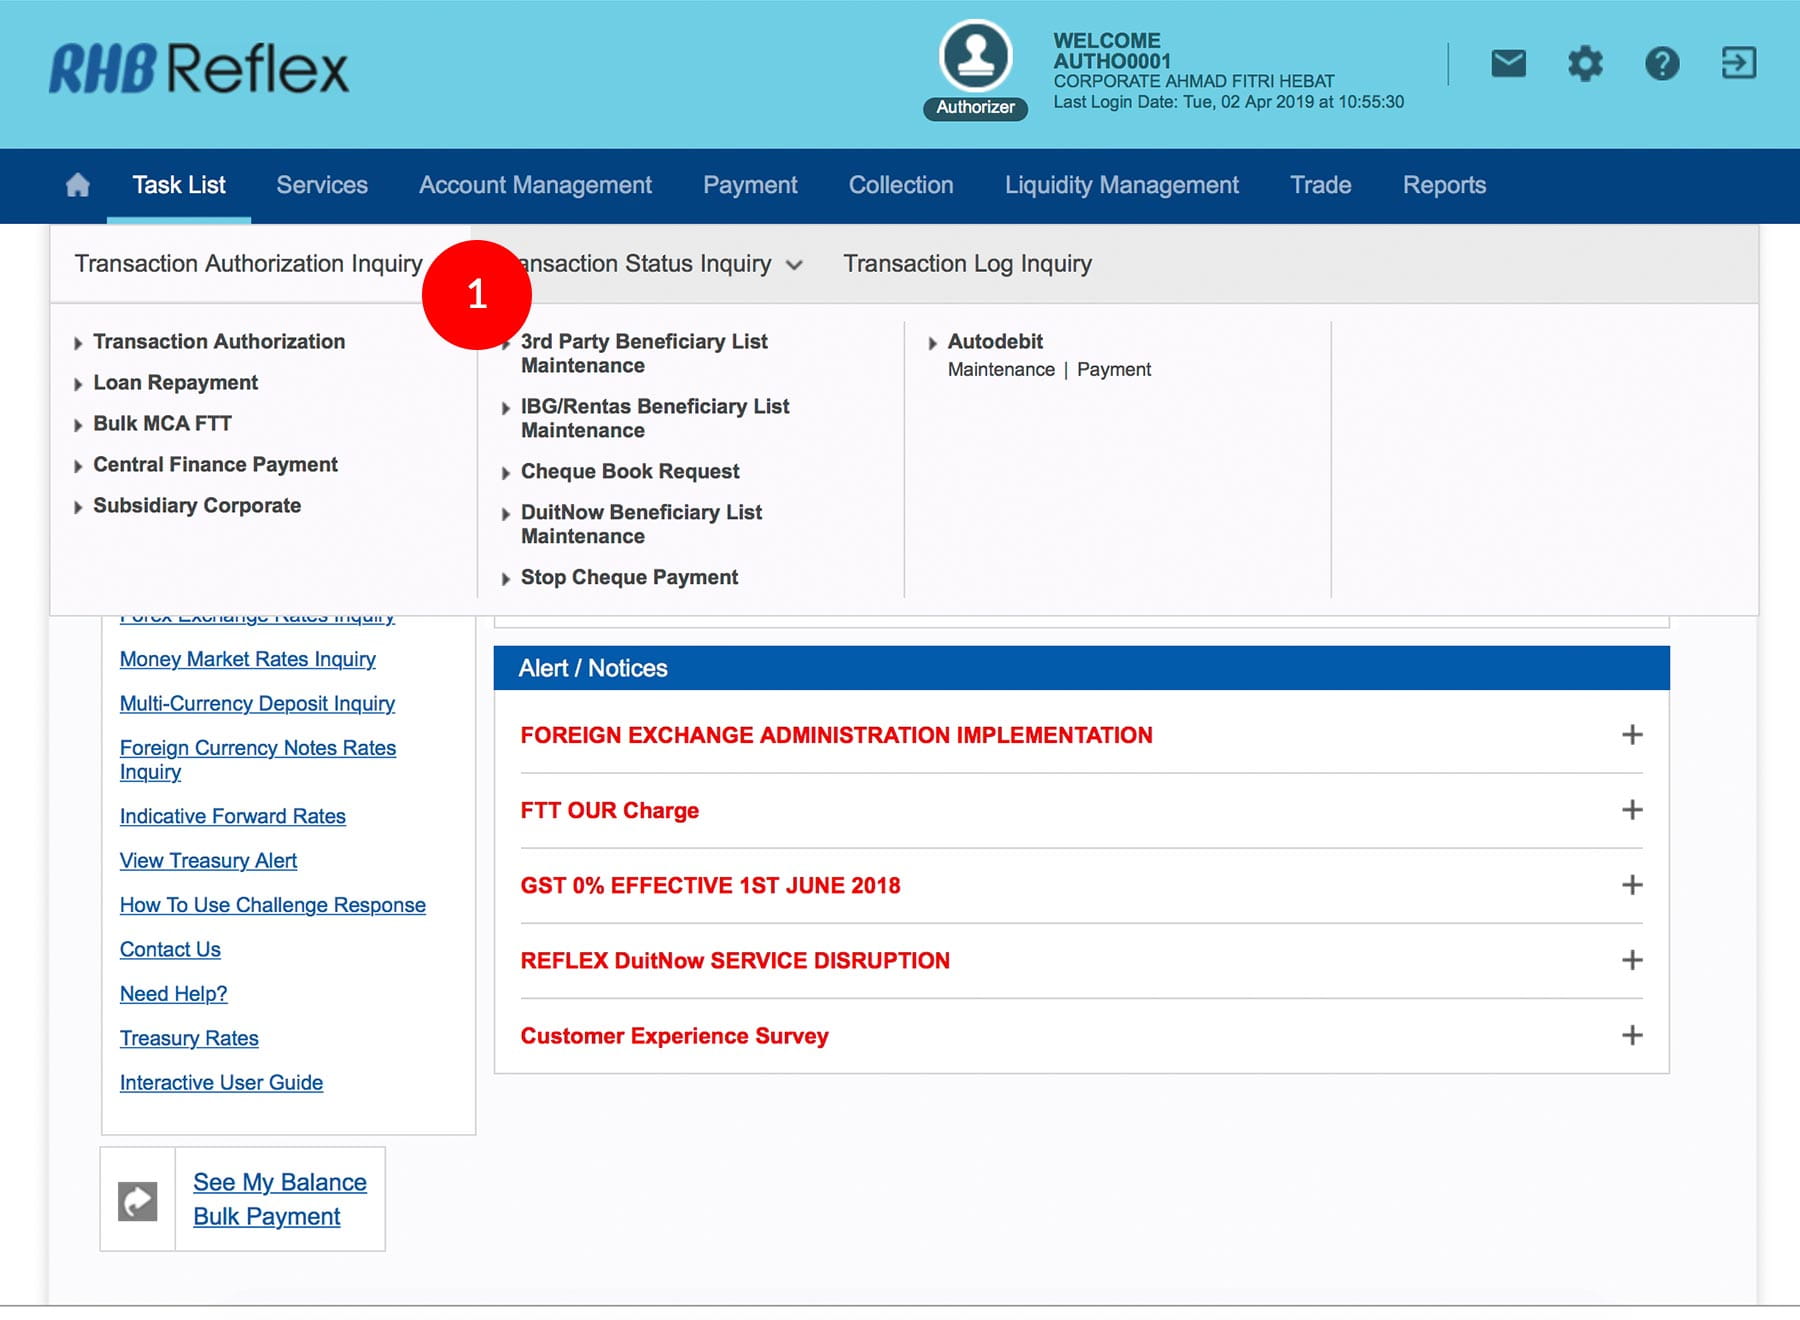The image size is (1800, 1320).
Task: Click the home icon in navigation bar
Action: click(x=77, y=185)
